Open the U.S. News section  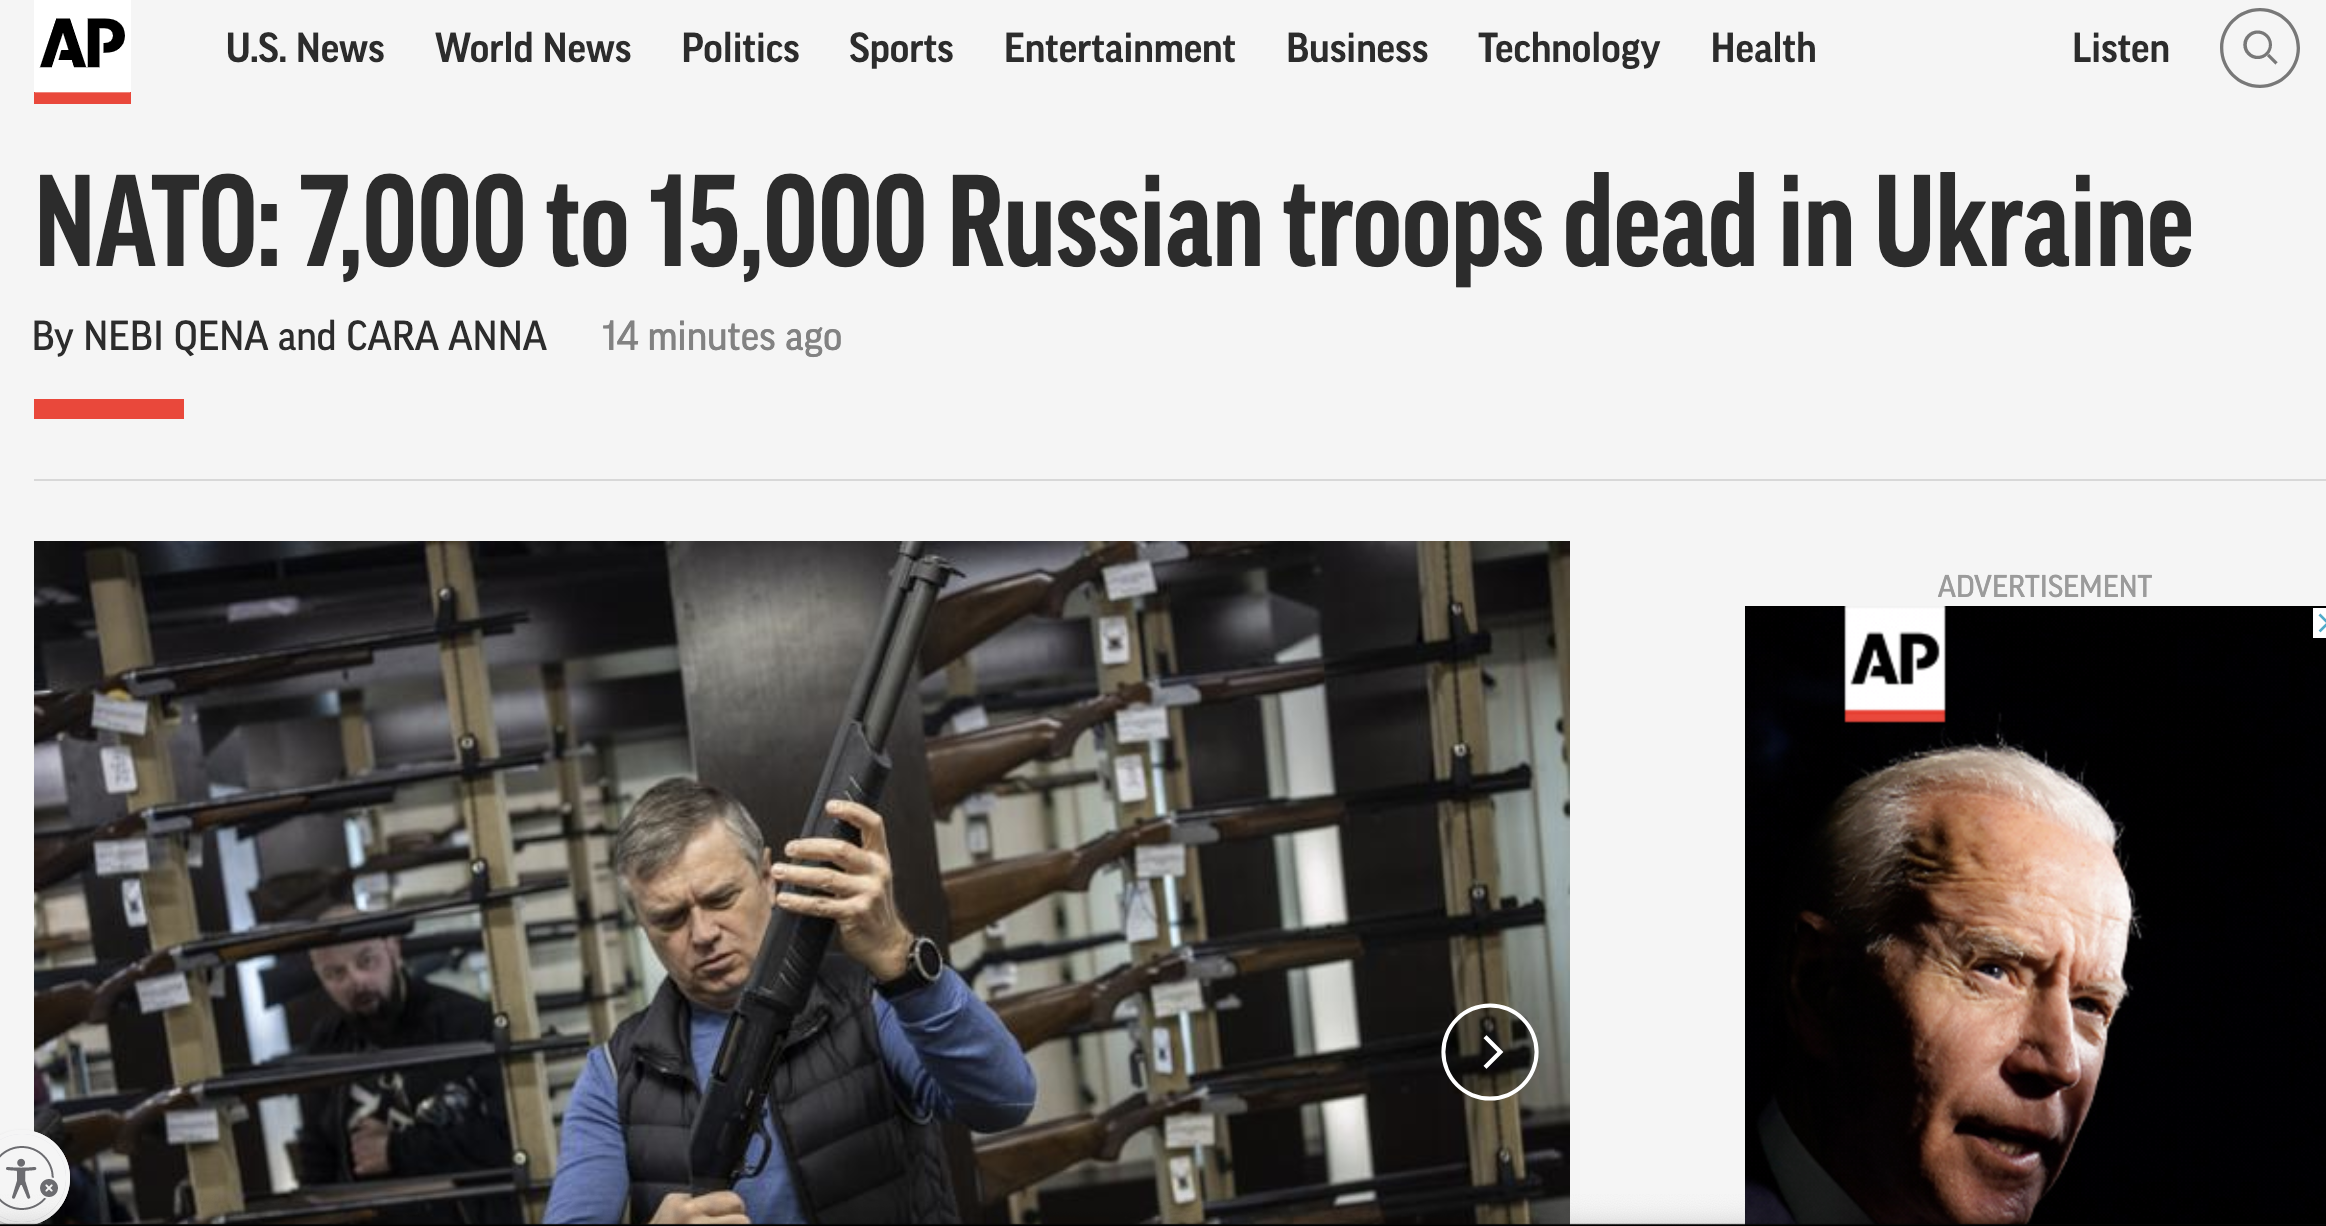tap(305, 48)
